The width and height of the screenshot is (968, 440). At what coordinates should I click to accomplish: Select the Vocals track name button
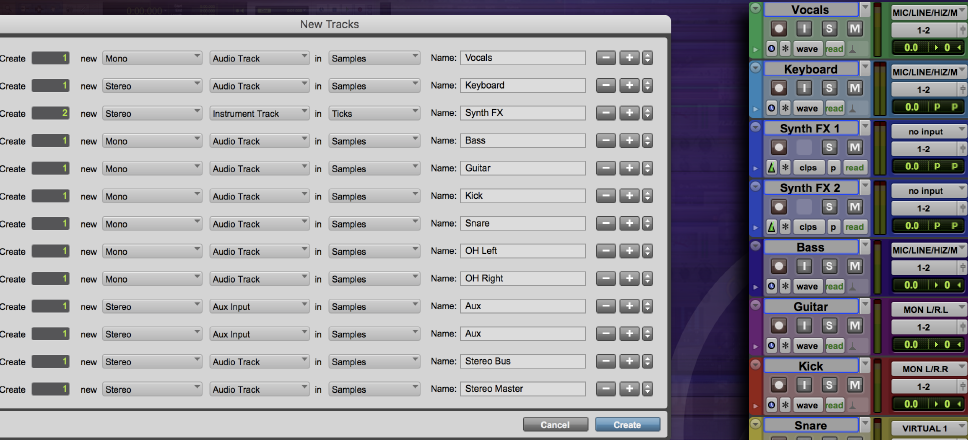point(811,9)
